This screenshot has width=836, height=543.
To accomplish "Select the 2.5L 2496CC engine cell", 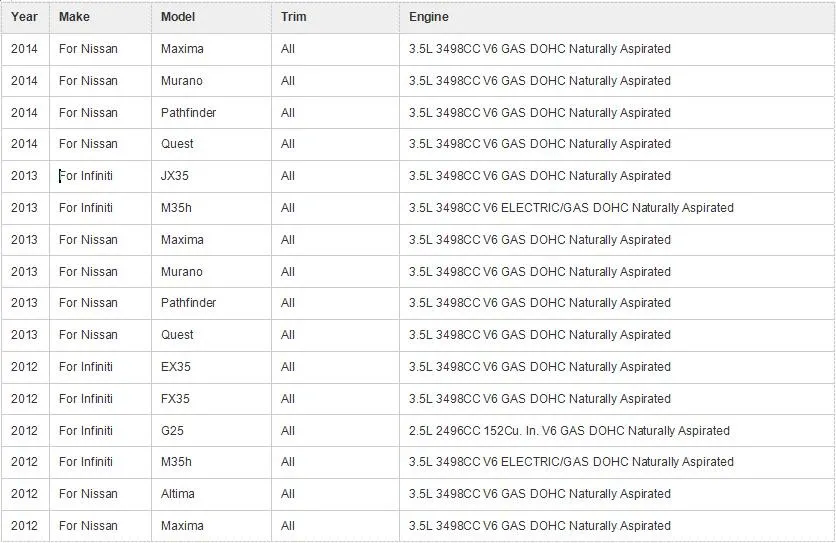I will 617,431.
